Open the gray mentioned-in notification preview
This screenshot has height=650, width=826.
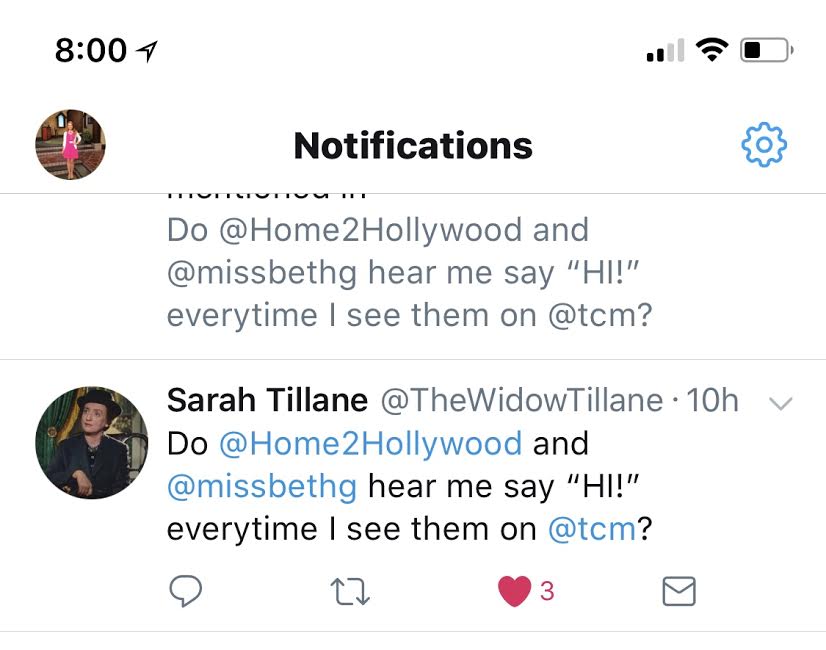coord(410,272)
